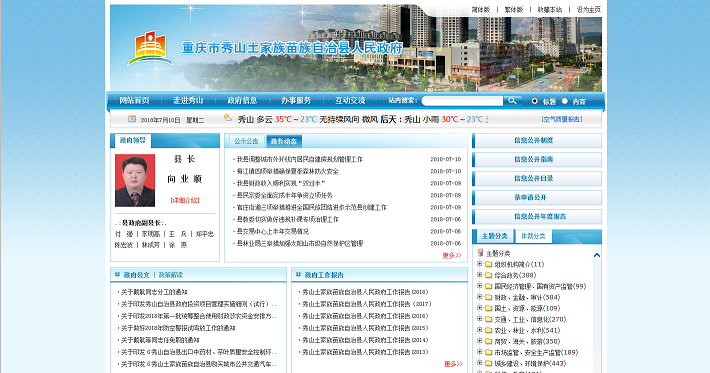
Task: Expand the 农业、林业、水利(541) tree node
Action: click(480, 330)
